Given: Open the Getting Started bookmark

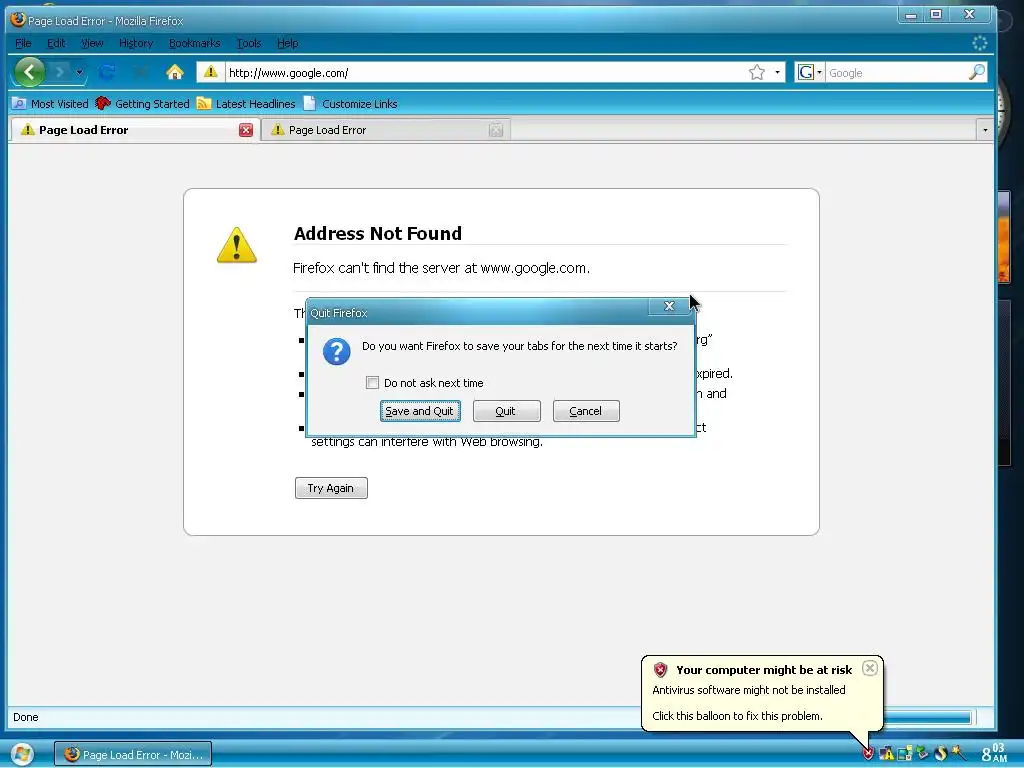Looking at the screenshot, I should pos(142,104).
